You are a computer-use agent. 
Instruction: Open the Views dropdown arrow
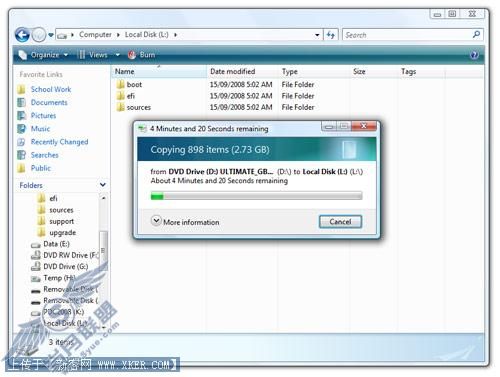[117, 55]
